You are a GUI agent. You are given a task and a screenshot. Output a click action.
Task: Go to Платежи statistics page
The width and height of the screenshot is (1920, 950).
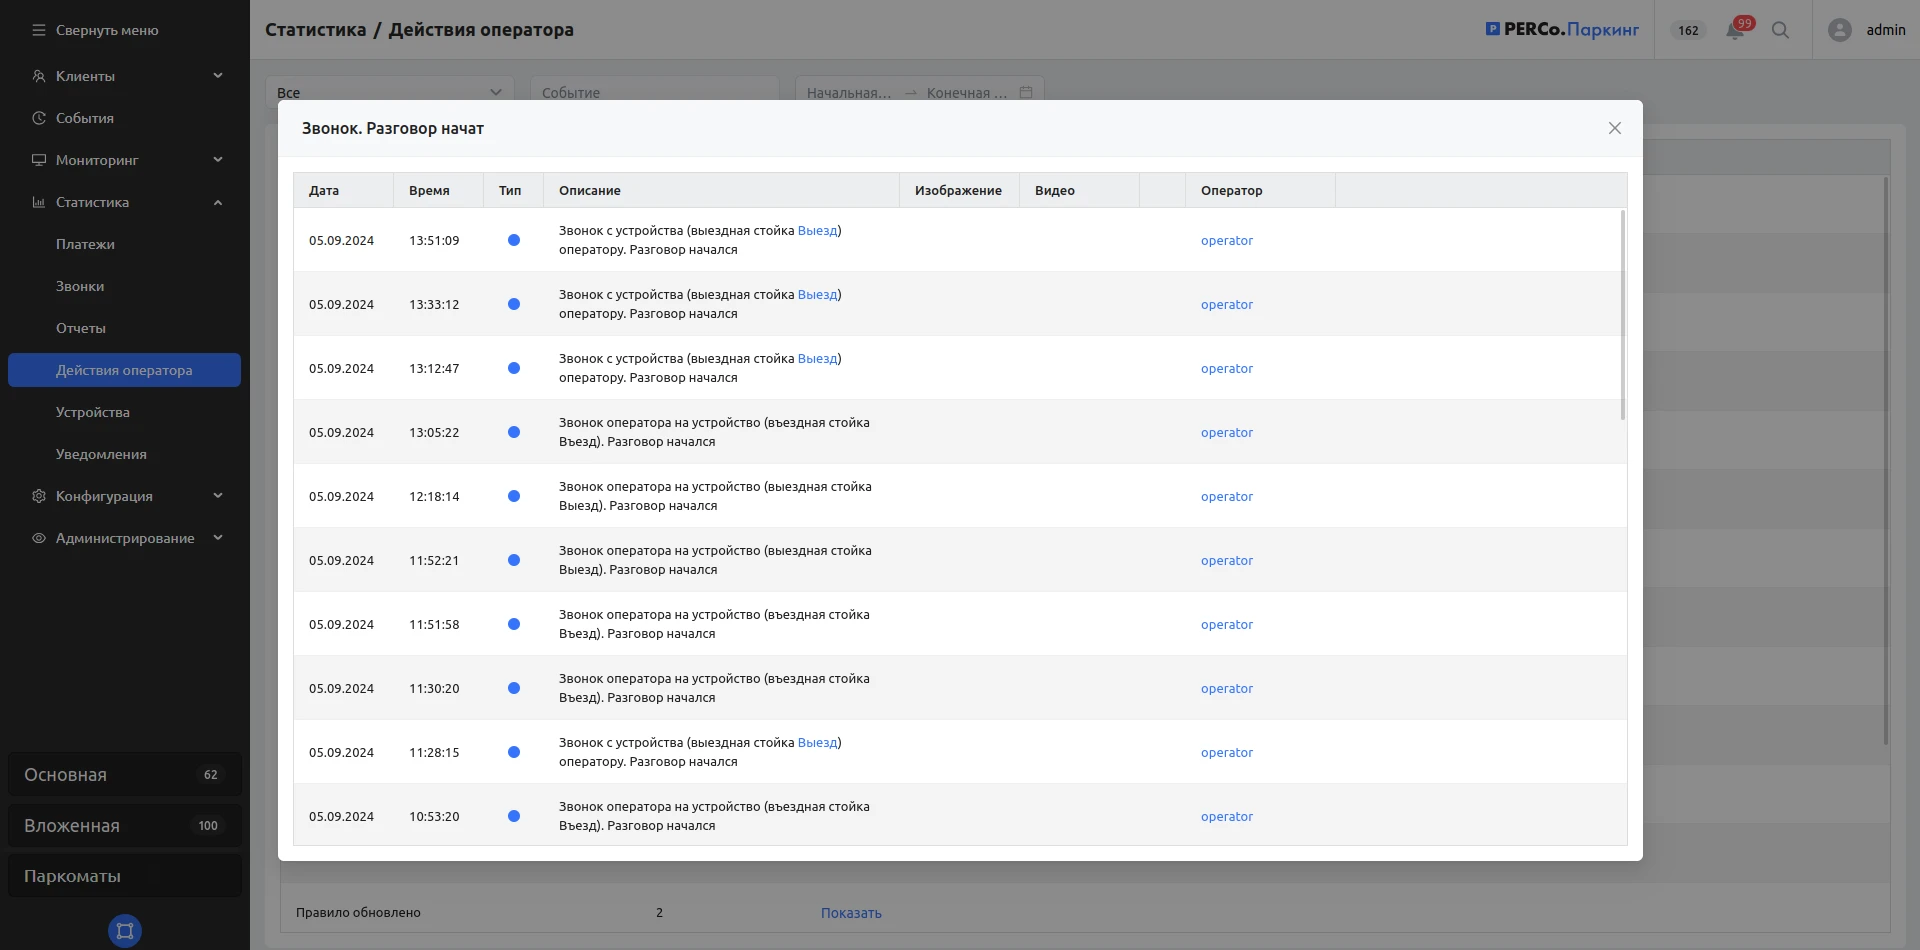[85, 244]
